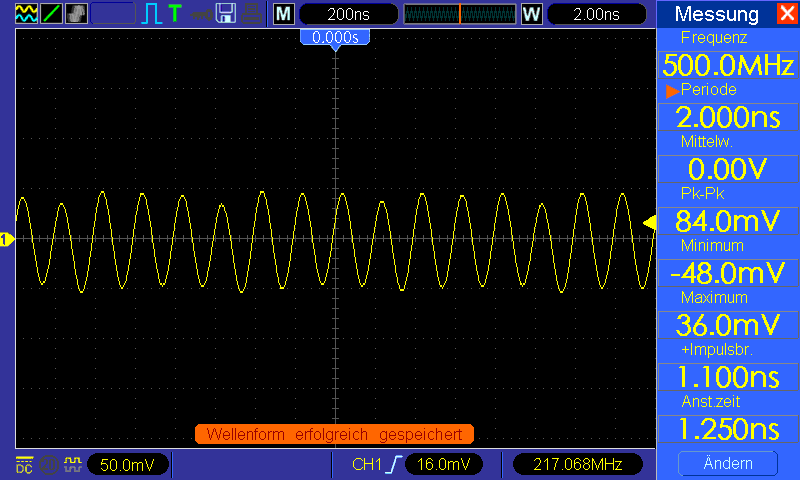
Task: Click the 2.00ns window timebase field
Action: click(x=596, y=14)
